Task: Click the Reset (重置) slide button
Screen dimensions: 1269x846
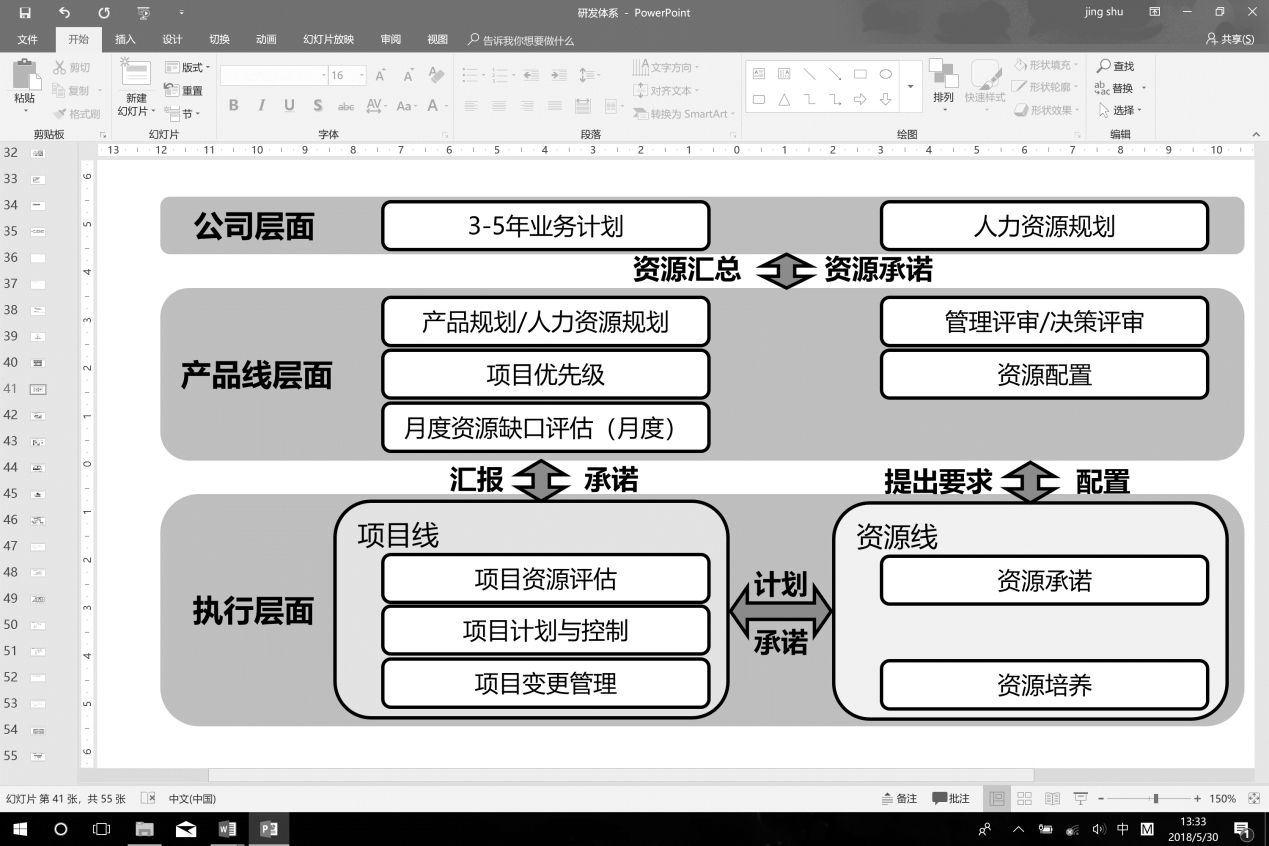Action: coord(185,91)
